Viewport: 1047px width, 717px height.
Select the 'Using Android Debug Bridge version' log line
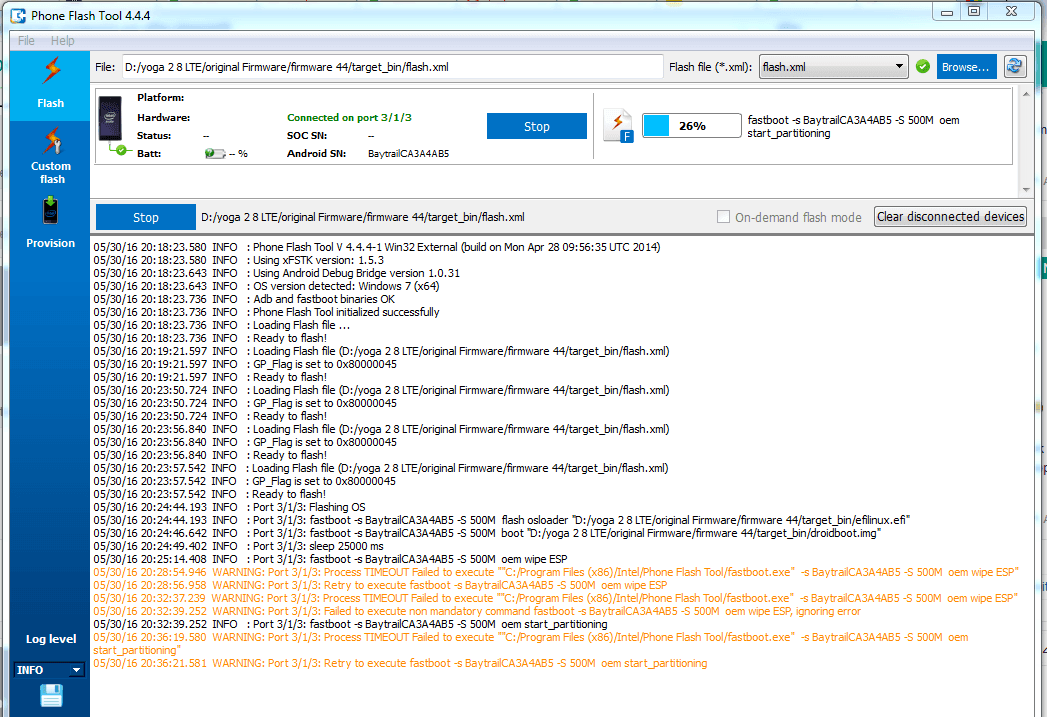276,273
